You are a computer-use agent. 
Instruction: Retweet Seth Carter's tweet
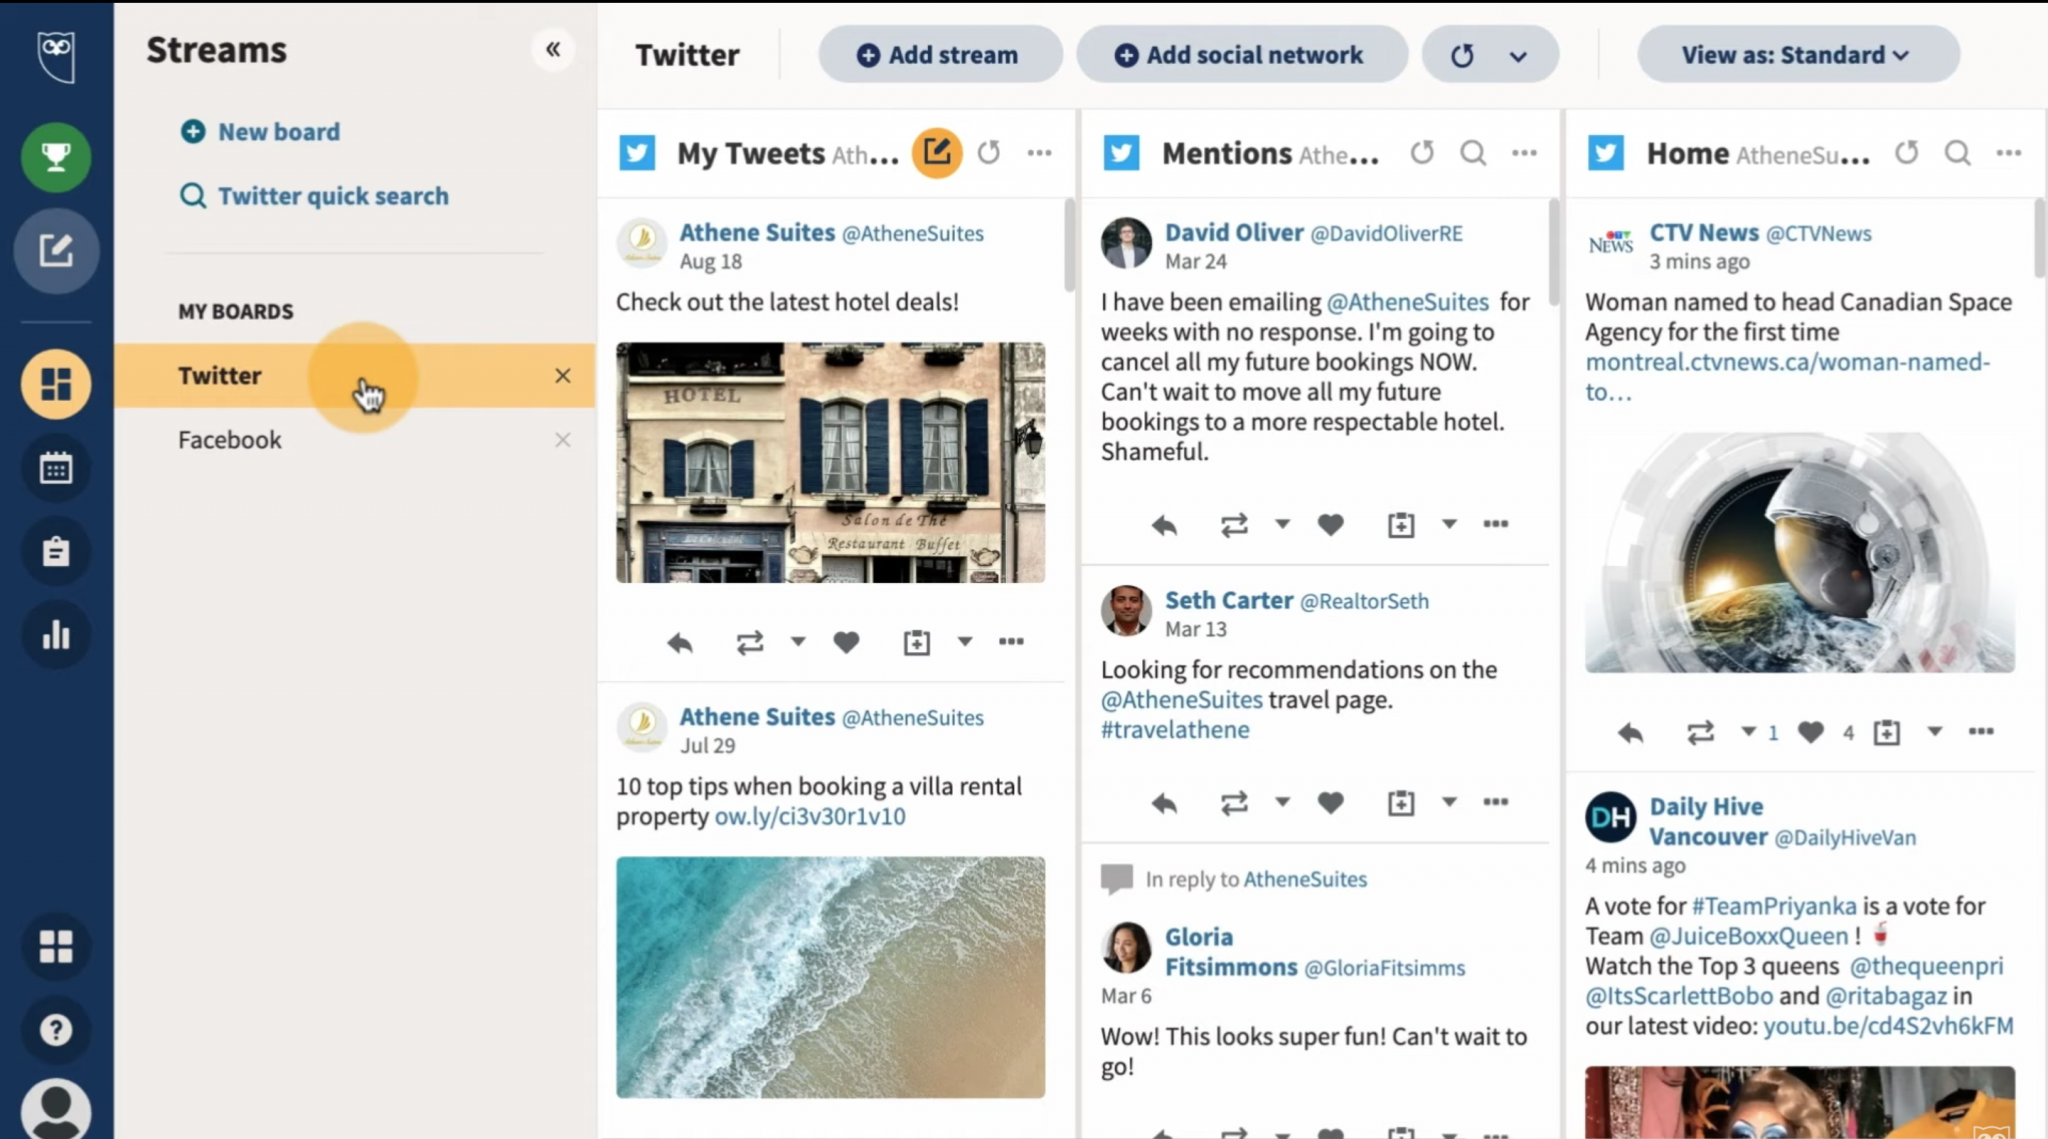point(1234,803)
